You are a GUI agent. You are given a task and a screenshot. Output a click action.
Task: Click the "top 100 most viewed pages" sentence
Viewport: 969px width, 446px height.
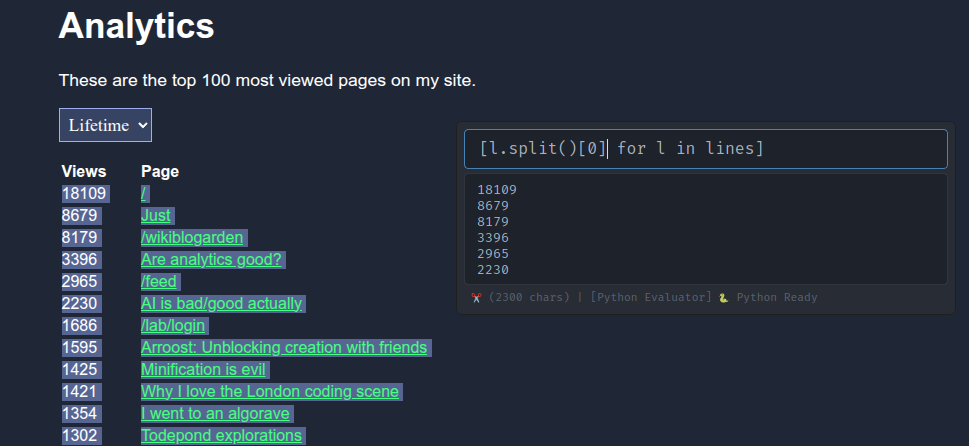click(268, 80)
